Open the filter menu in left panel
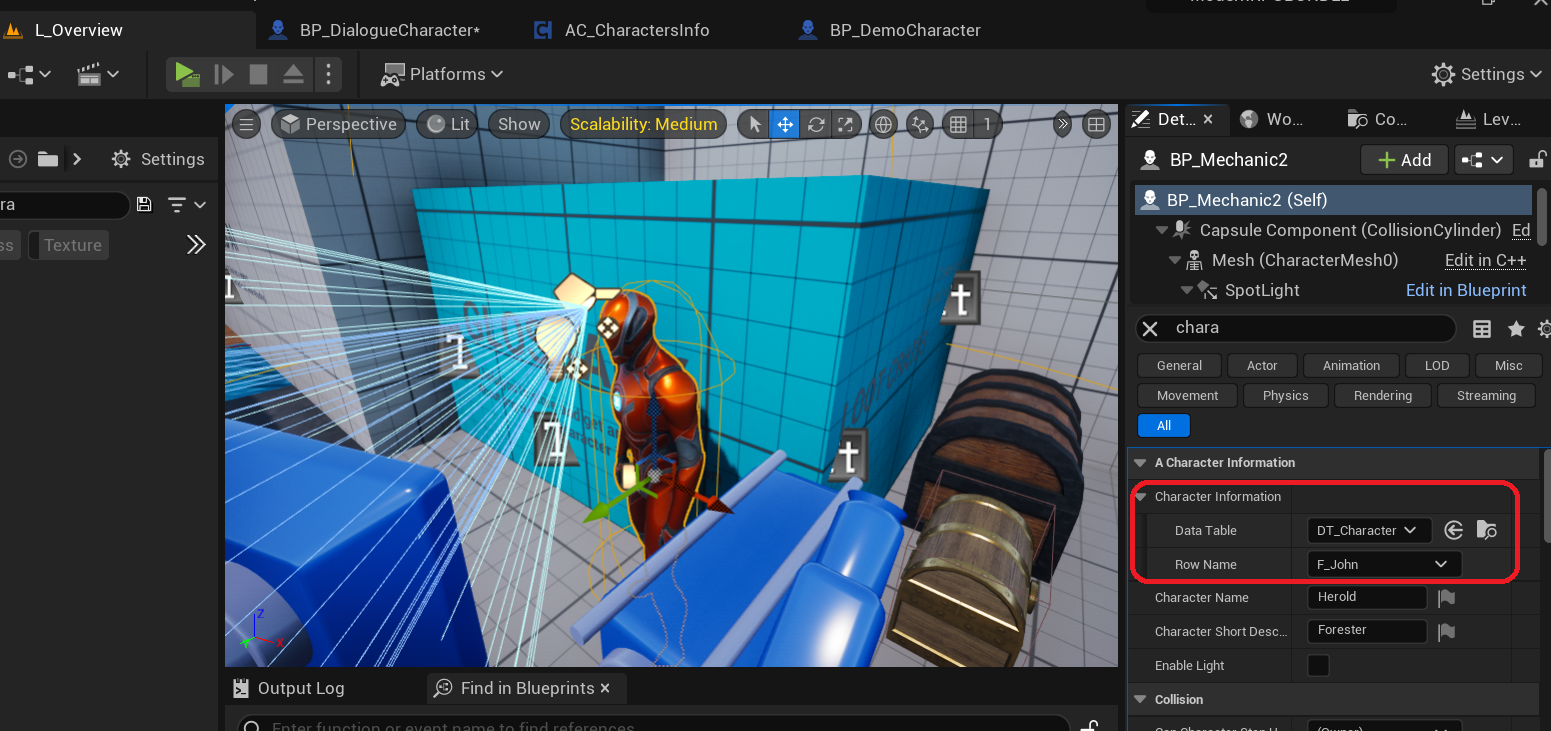 click(187, 205)
